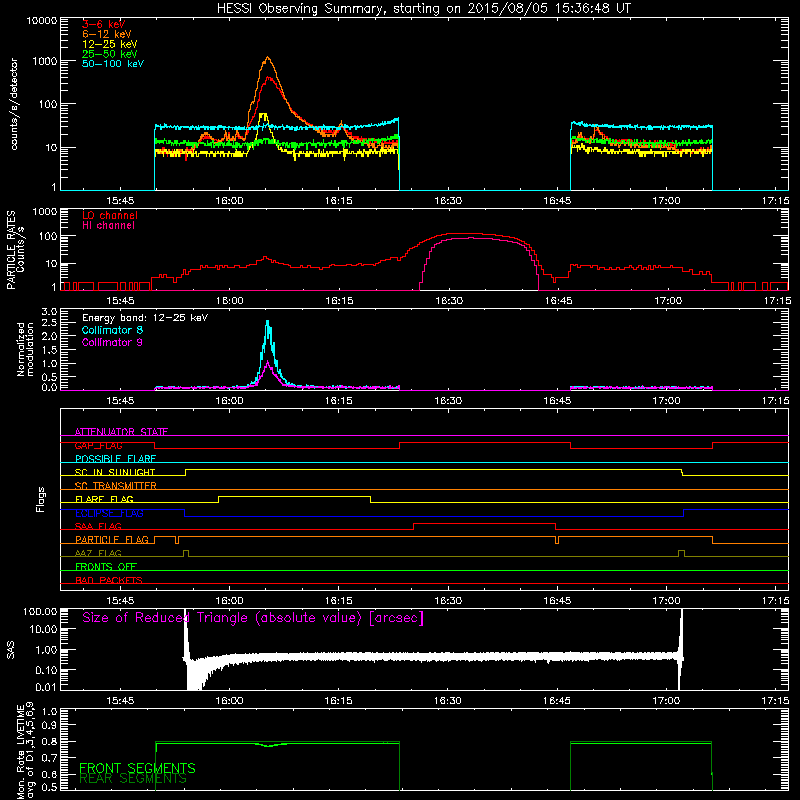Click the 17:00 tick under particle rates plot
The image size is (800, 800).
[x=667, y=301]
